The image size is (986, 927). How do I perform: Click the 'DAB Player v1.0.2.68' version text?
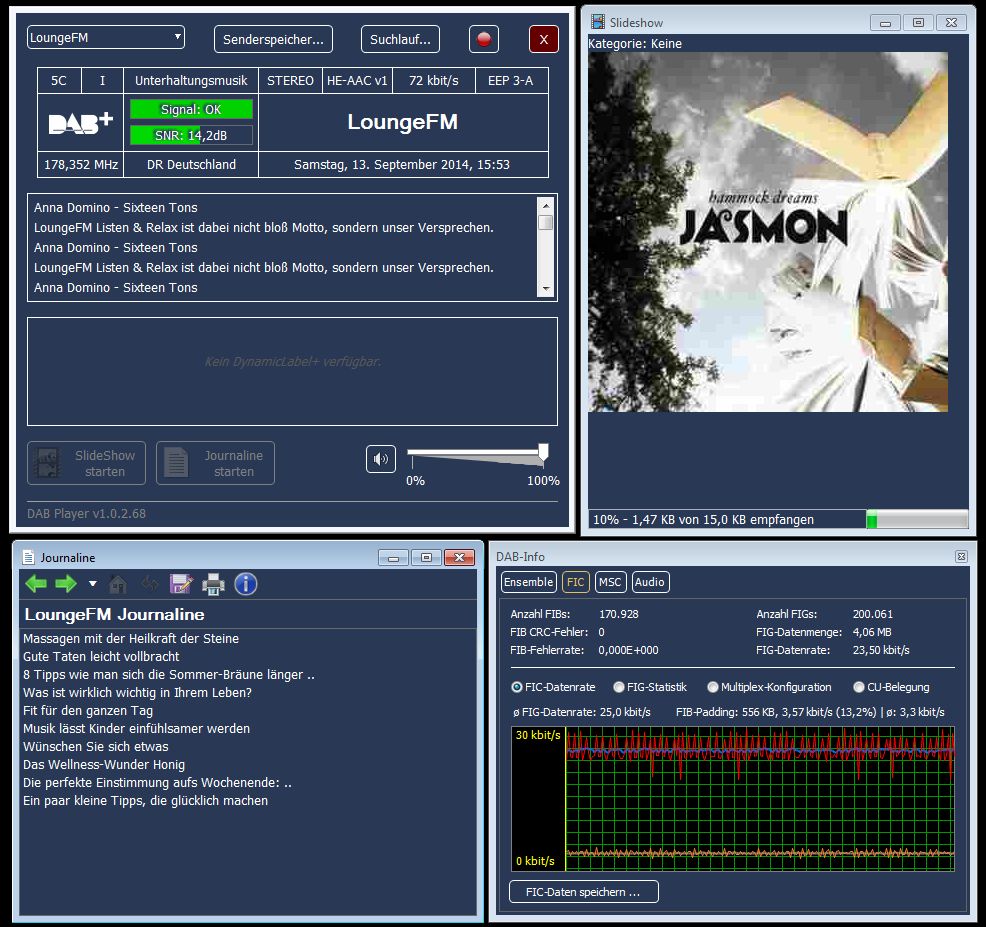pyautogui.click(x=86, y=514)
